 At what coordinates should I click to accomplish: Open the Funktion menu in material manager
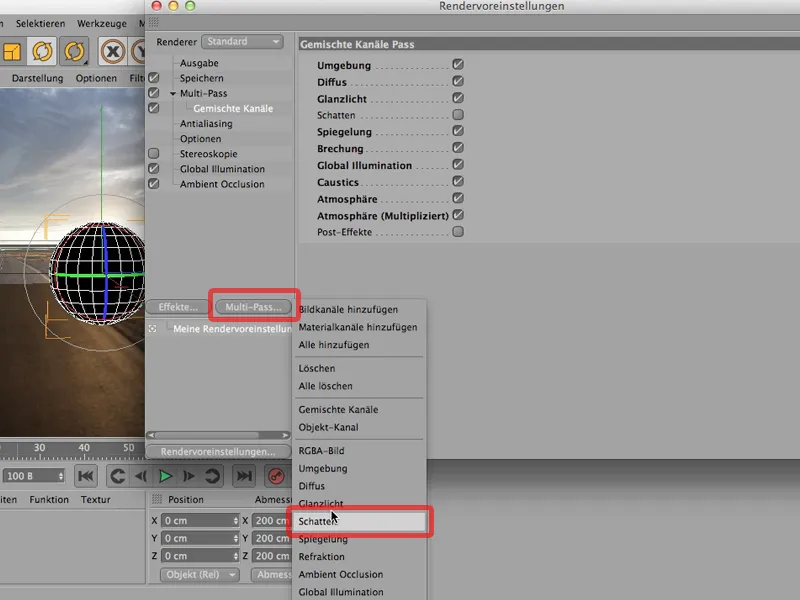[x=49, y=499]
